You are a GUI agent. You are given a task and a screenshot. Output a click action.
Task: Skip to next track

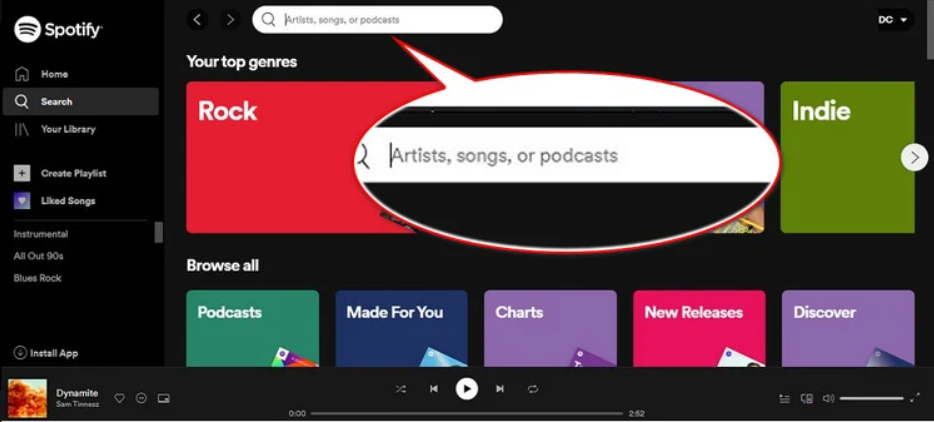tap(500, 389)
